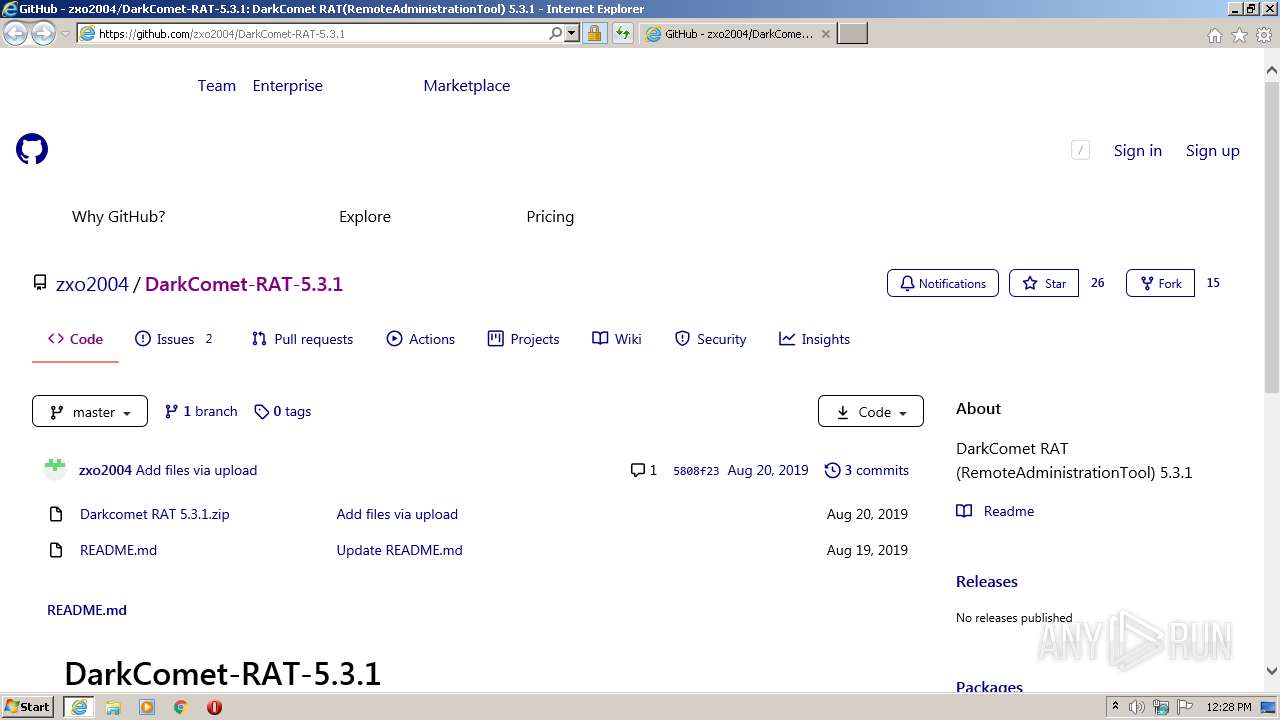
Task: Click the volume speaker tray icon
Action: click(1137, 707)
